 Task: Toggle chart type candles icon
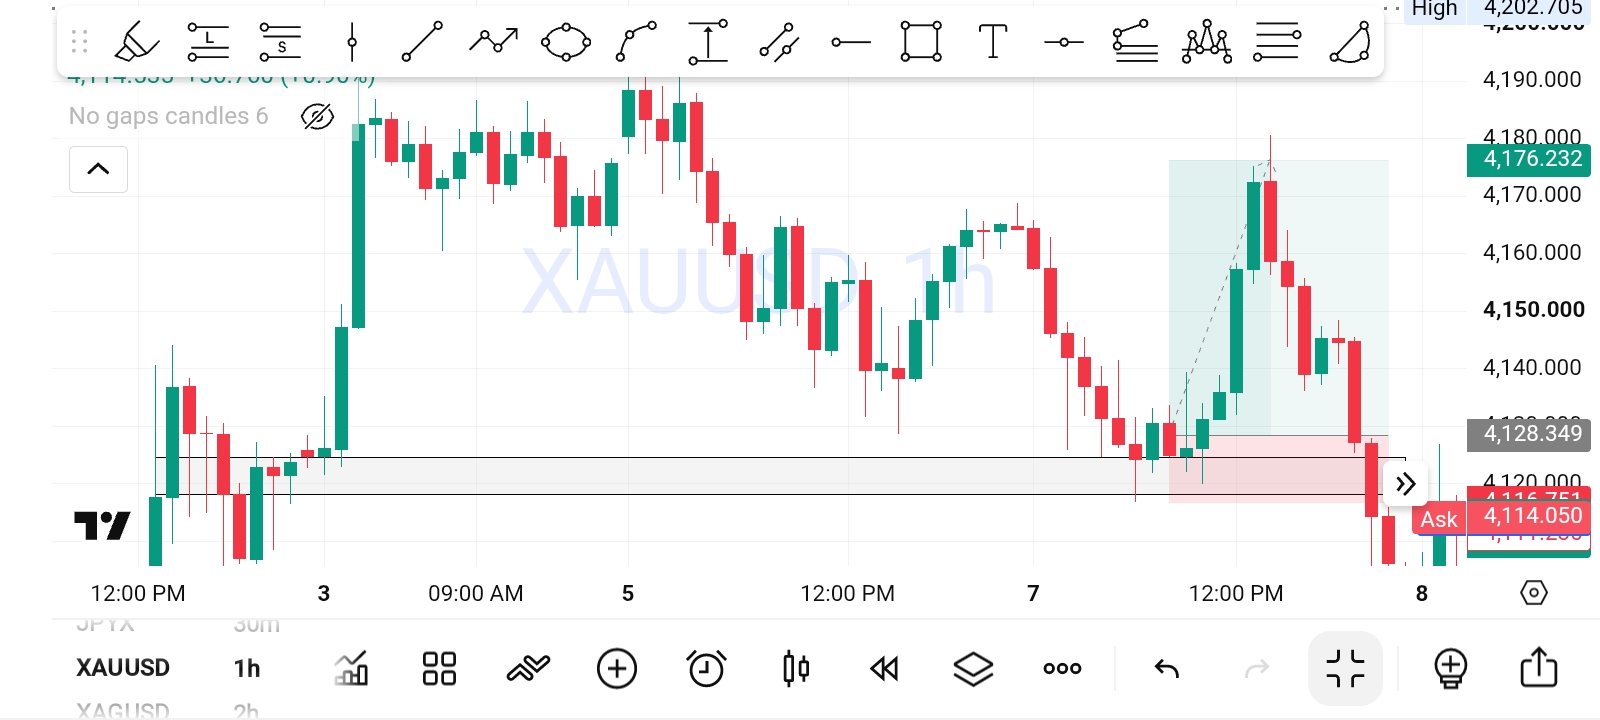pos(796,668)
